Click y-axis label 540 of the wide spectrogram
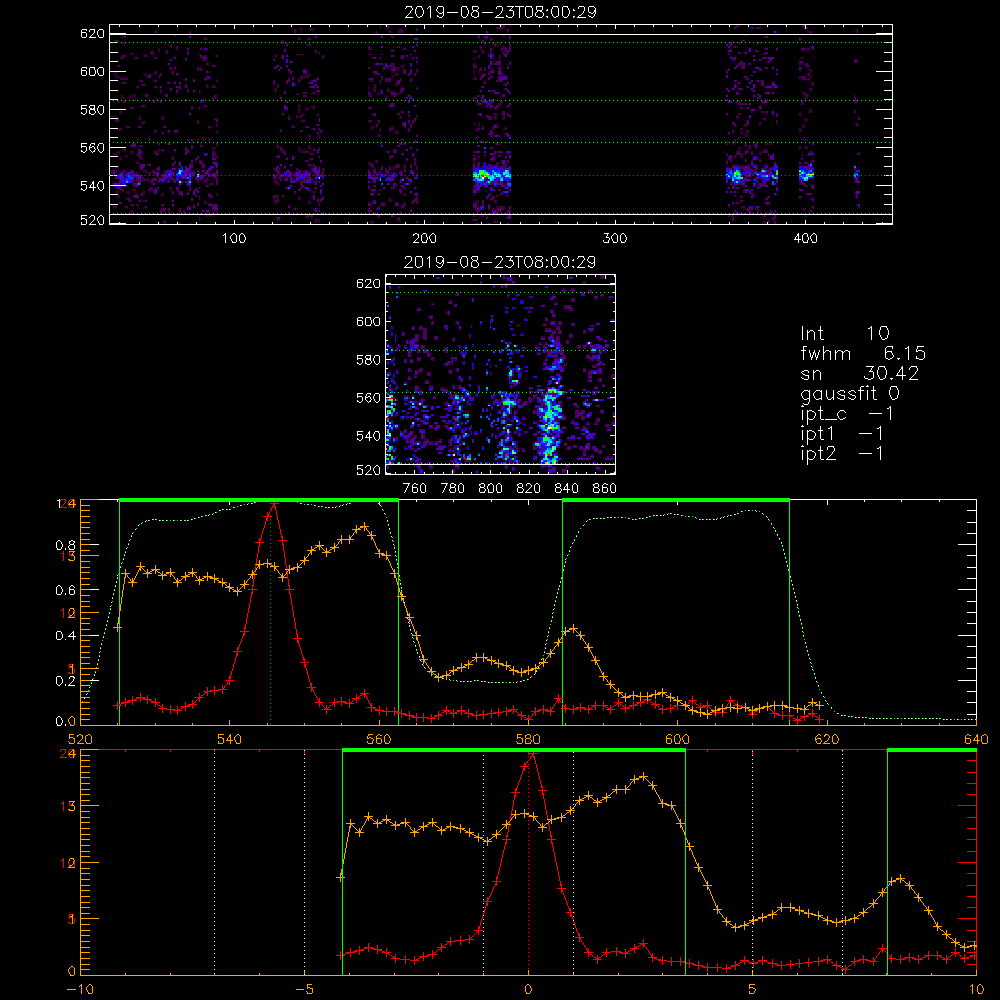Image resolution: width=1000 pixels, height=1000 pixels. click(92, 186)
